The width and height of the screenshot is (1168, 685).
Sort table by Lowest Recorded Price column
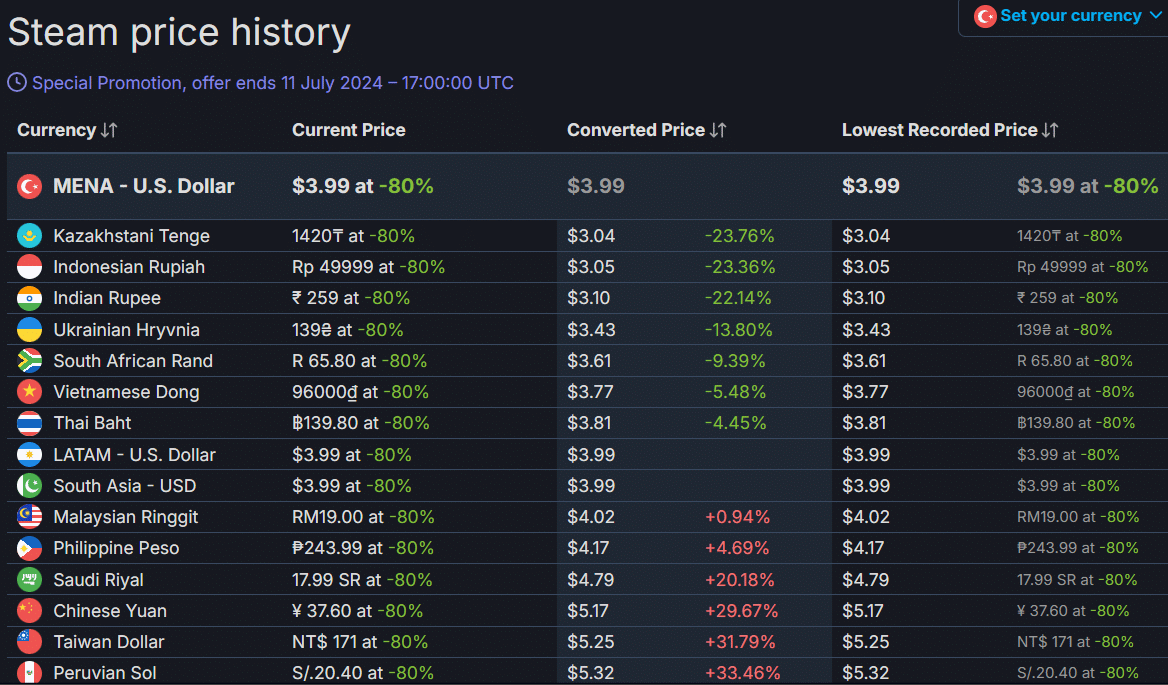950,130
